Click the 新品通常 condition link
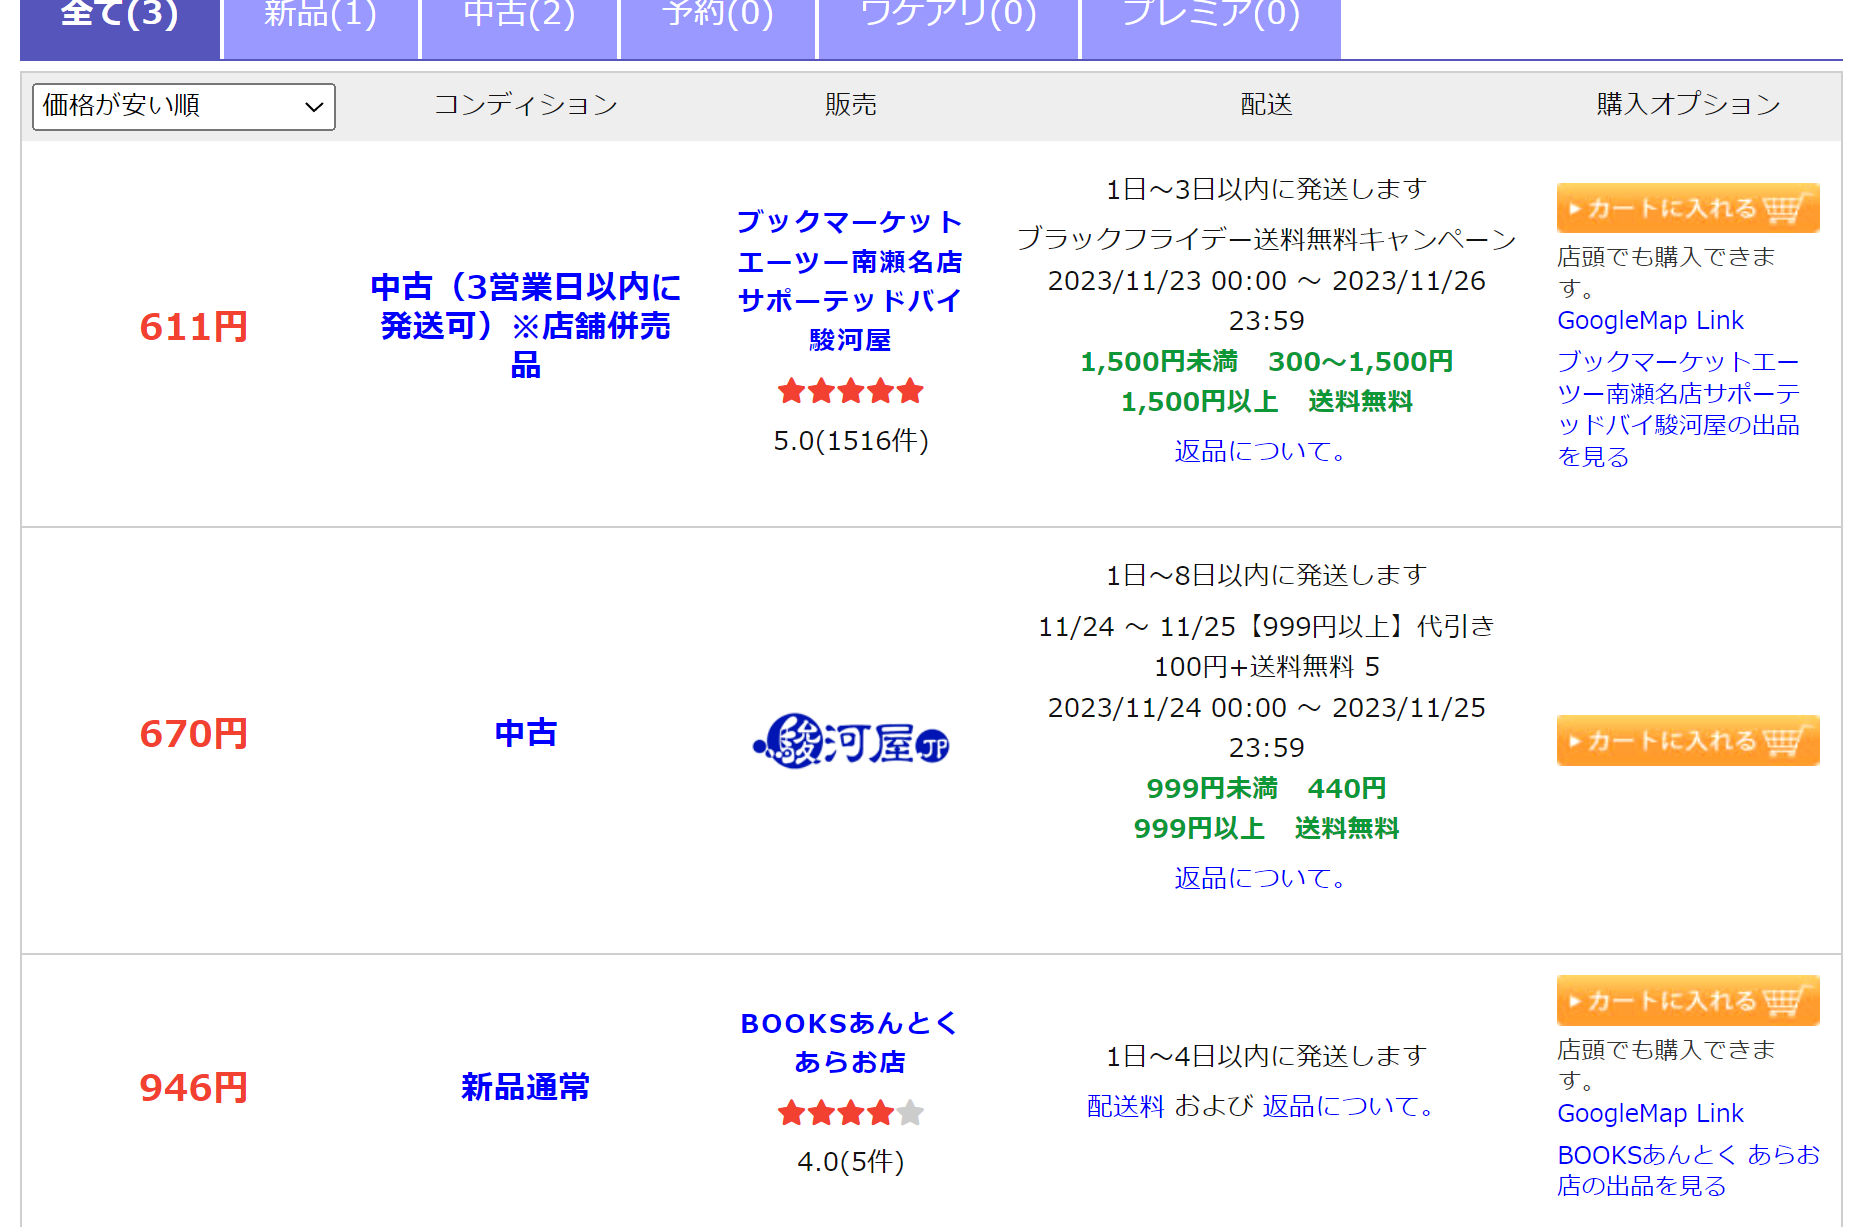The image size is (1861, 1227). [525, 1087]
